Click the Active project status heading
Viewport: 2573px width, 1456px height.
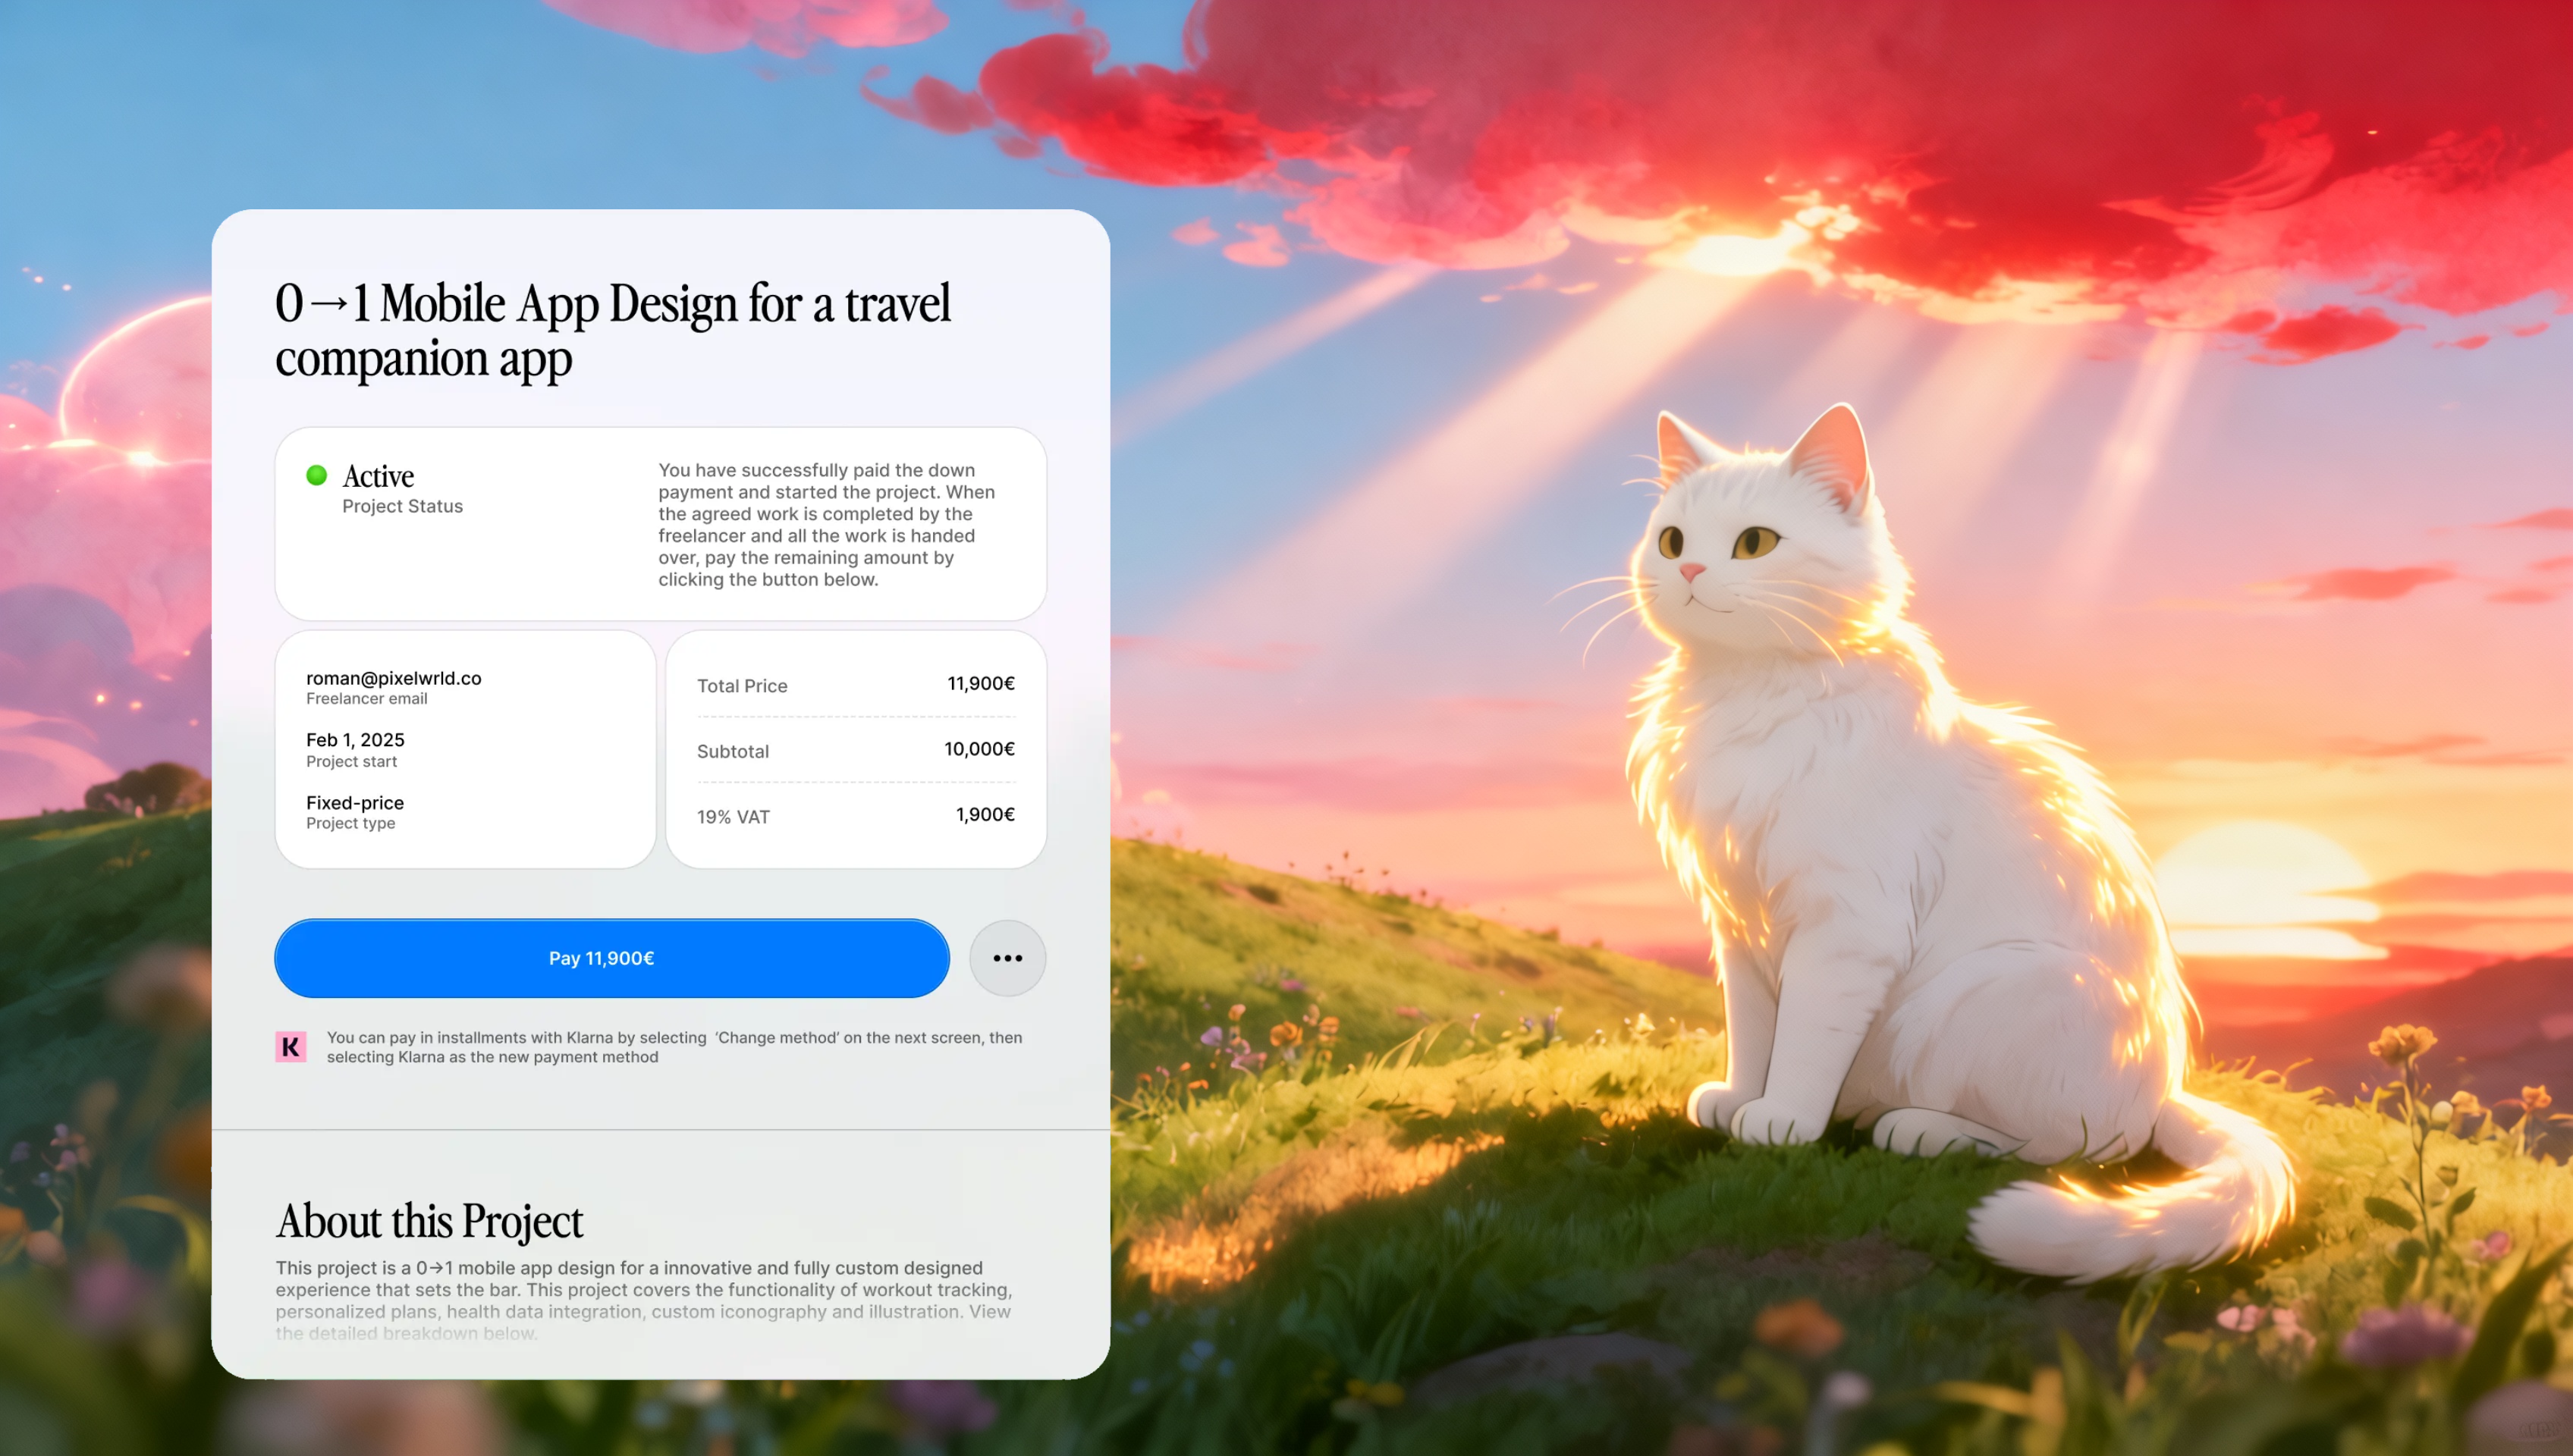pyautogui.click(x=378, y=476)
